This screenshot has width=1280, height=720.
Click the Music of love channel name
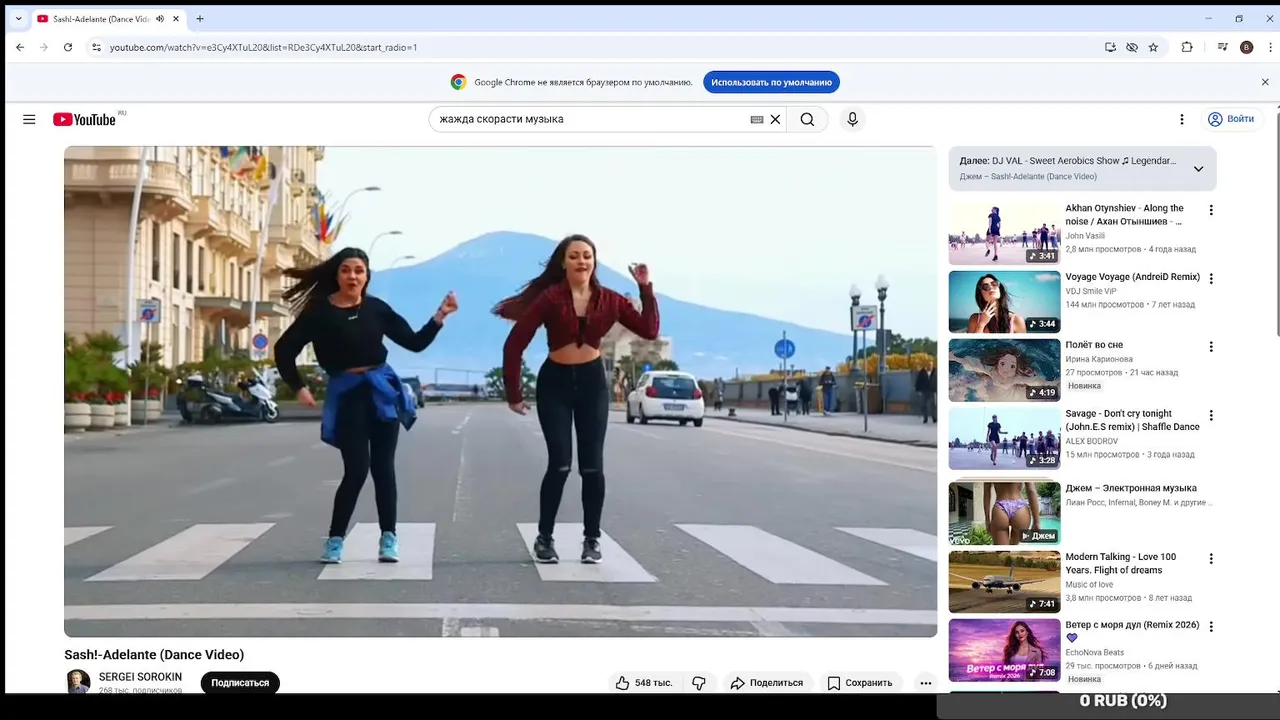[x=1089, y=585]
